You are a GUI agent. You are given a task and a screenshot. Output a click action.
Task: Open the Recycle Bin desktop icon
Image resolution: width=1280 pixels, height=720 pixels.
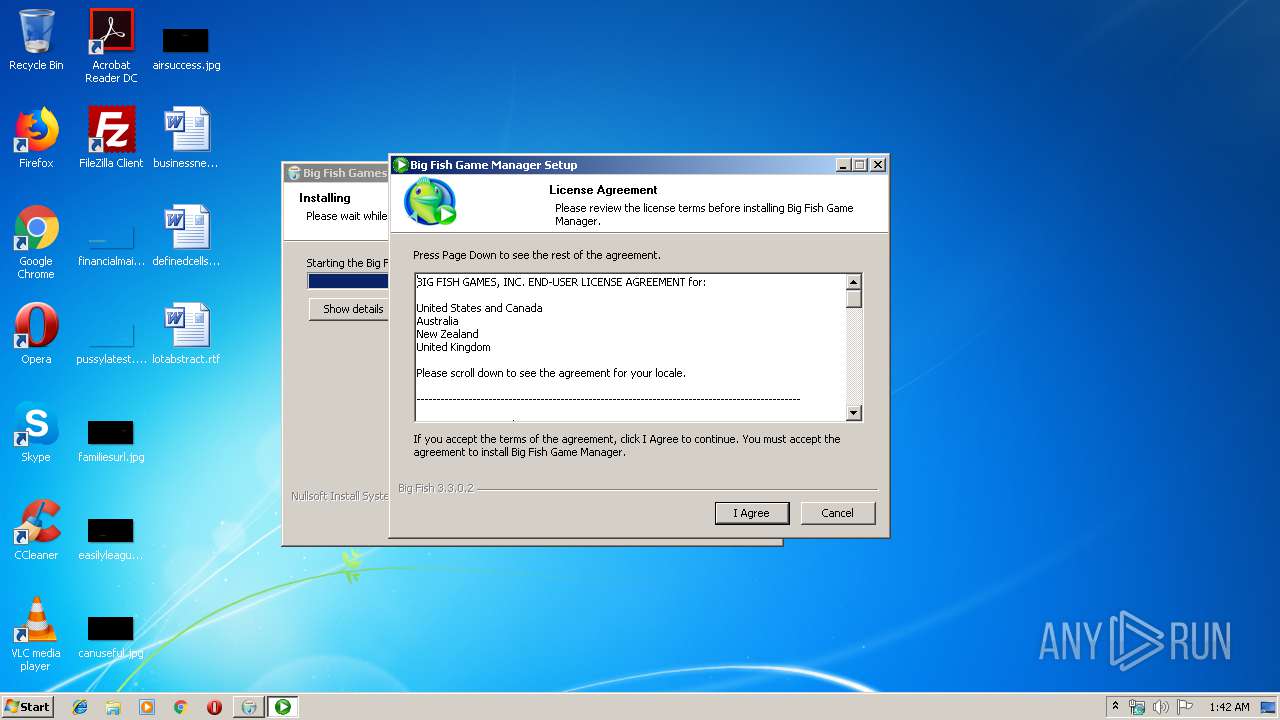[x=36, y=41]
